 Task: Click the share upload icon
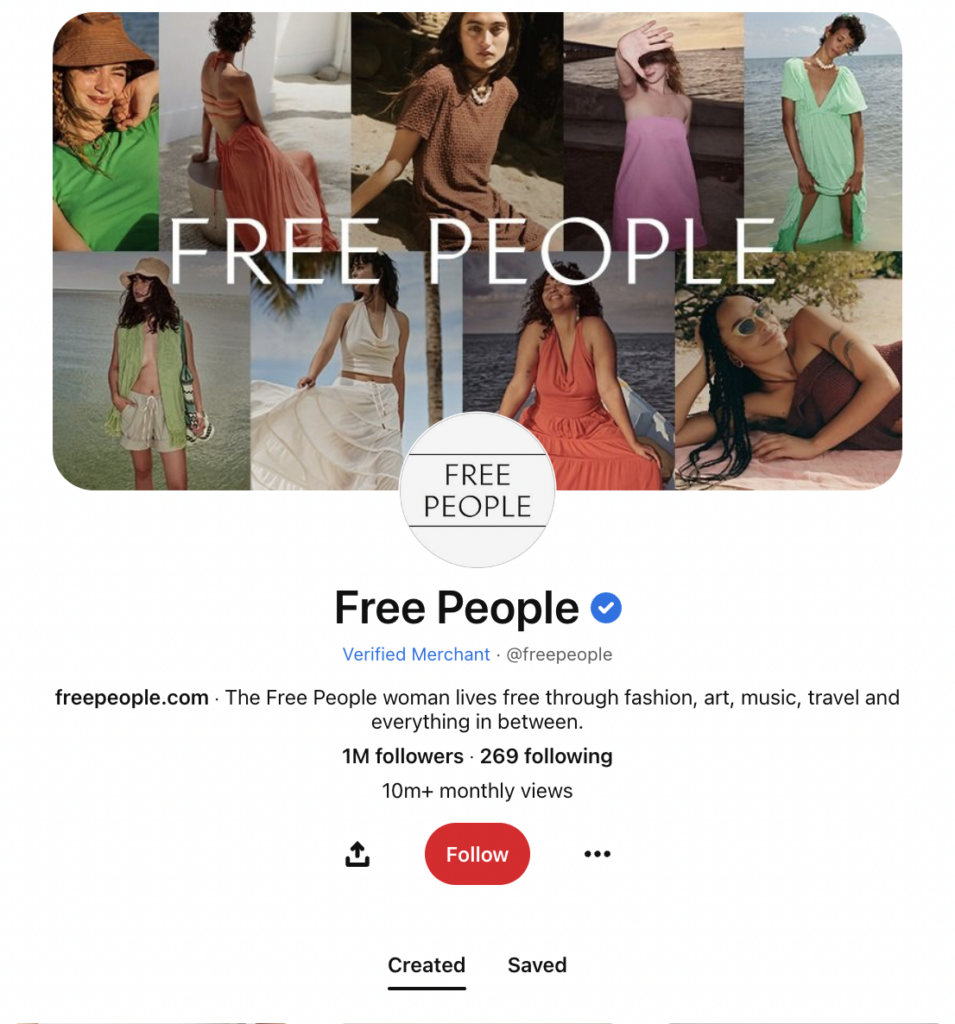[x=357, y=854]
